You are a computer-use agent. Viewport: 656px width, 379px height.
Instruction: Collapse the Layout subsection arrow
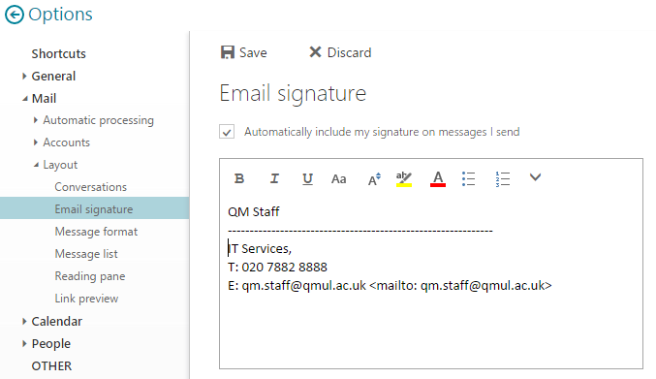point(36,165)
